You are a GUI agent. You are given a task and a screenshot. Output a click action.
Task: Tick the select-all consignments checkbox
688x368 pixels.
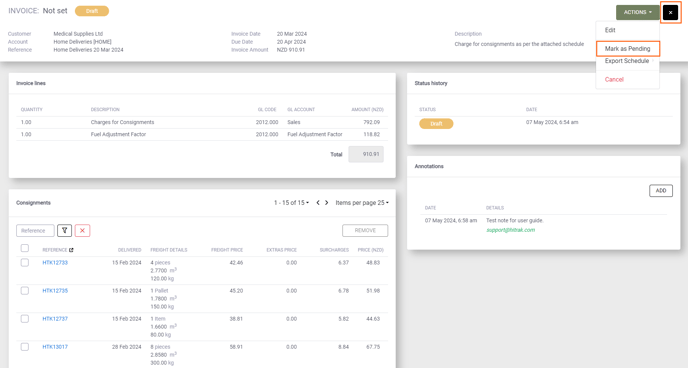click(25, 248)
